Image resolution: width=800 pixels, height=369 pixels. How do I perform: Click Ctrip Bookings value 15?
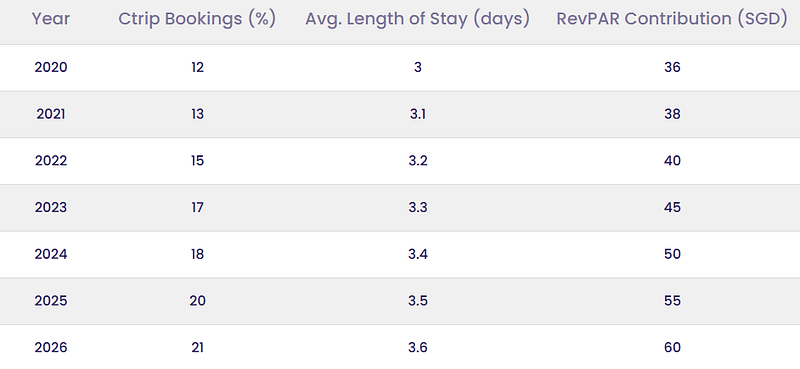[197, 161]
